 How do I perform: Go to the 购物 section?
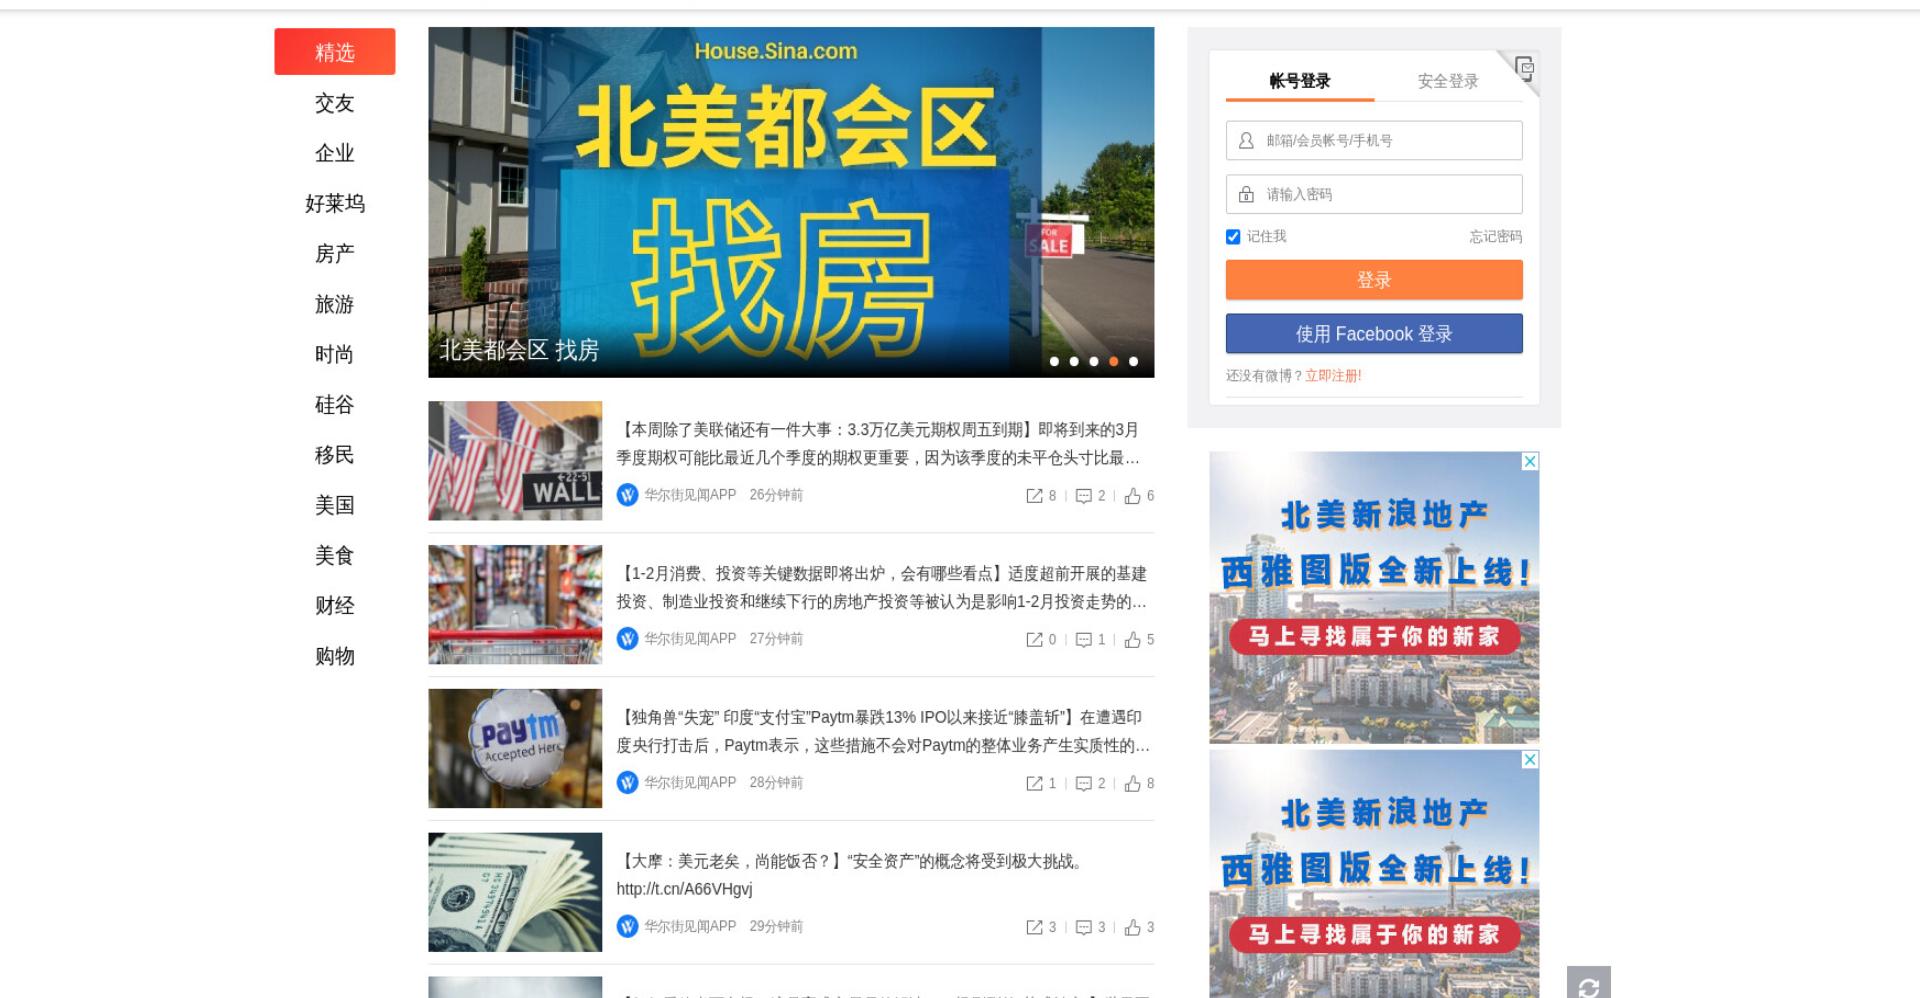click(335, 656)
